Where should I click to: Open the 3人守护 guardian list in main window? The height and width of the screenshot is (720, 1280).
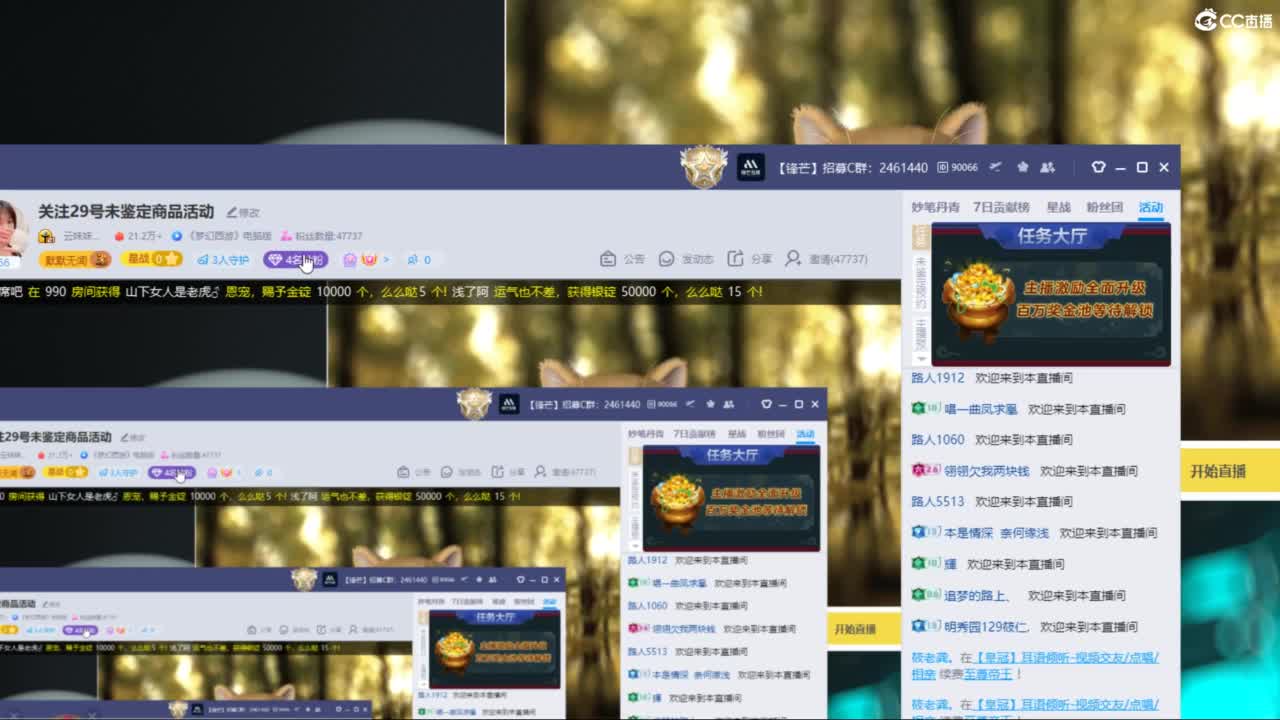[x=222, y=260]
